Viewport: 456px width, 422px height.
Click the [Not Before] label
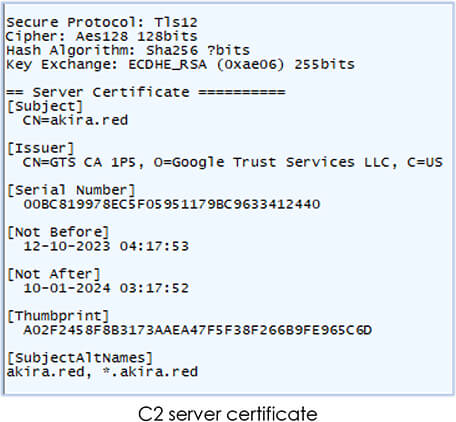point(58,232)
